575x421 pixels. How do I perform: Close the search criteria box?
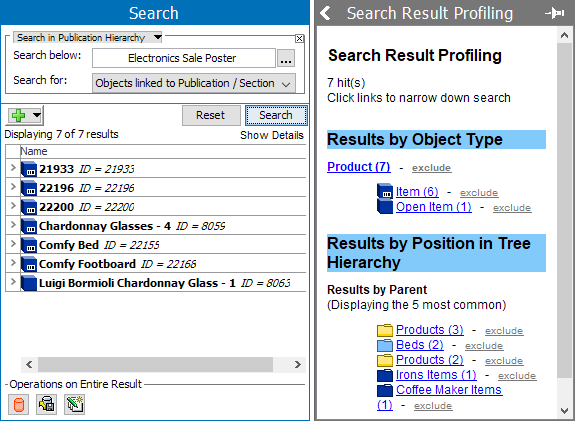point(299,39)
